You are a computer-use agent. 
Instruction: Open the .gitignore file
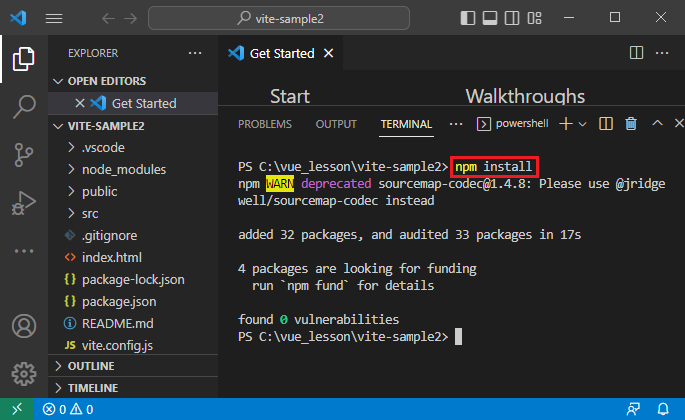tap(133, 236)
